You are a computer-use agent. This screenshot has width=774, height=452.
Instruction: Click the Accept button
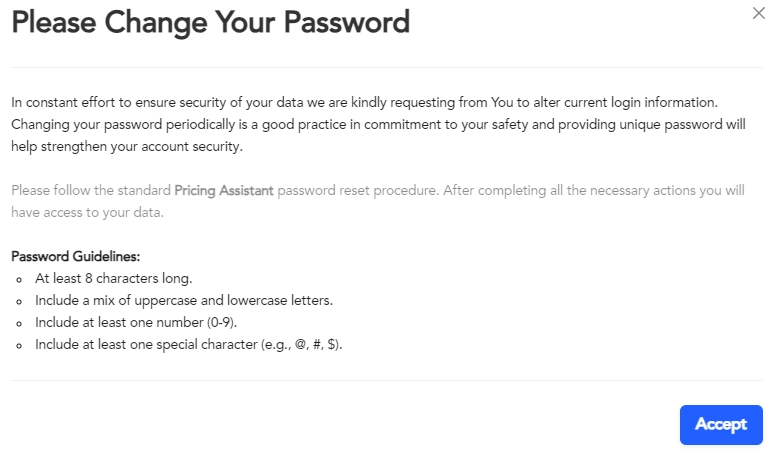coord(721,424)
